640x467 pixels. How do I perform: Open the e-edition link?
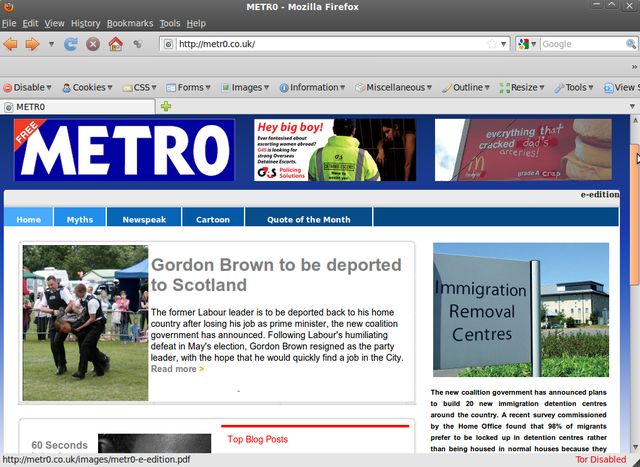click(600, 194)
